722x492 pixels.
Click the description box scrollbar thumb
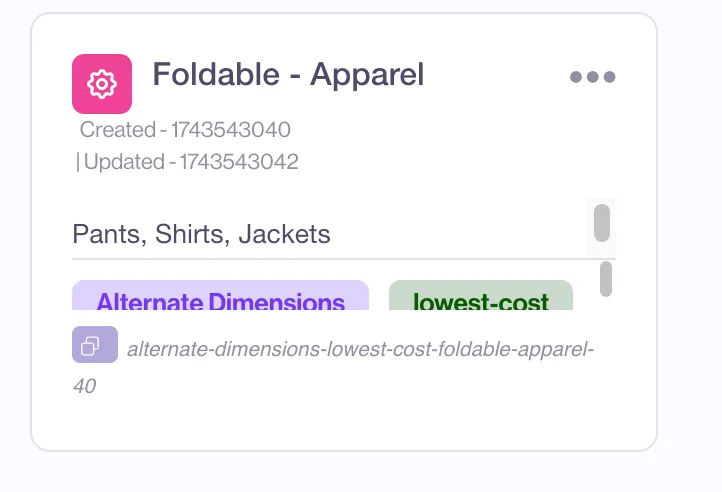coord(602,223)
